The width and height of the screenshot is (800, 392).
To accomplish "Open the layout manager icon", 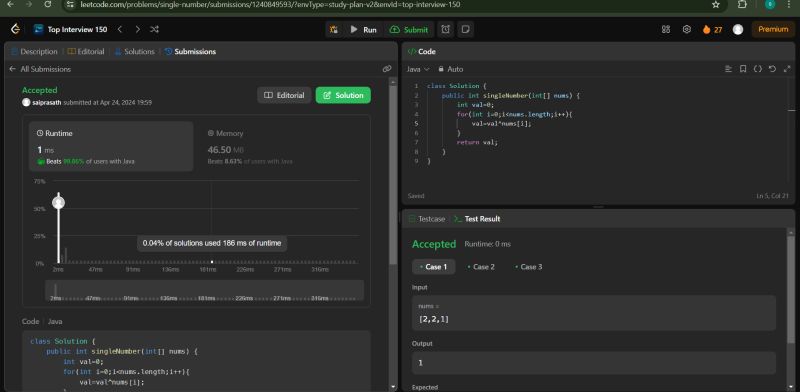I will coord(666,30).
